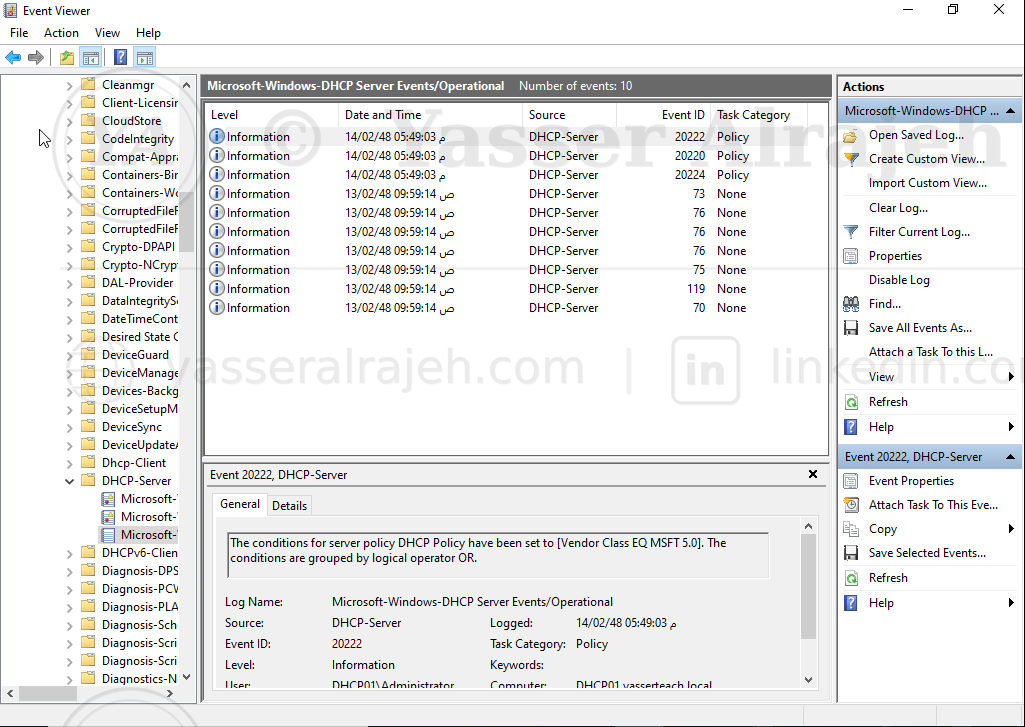
Task: Click the Attach Task To This Event icon
Action: (850, 505)
